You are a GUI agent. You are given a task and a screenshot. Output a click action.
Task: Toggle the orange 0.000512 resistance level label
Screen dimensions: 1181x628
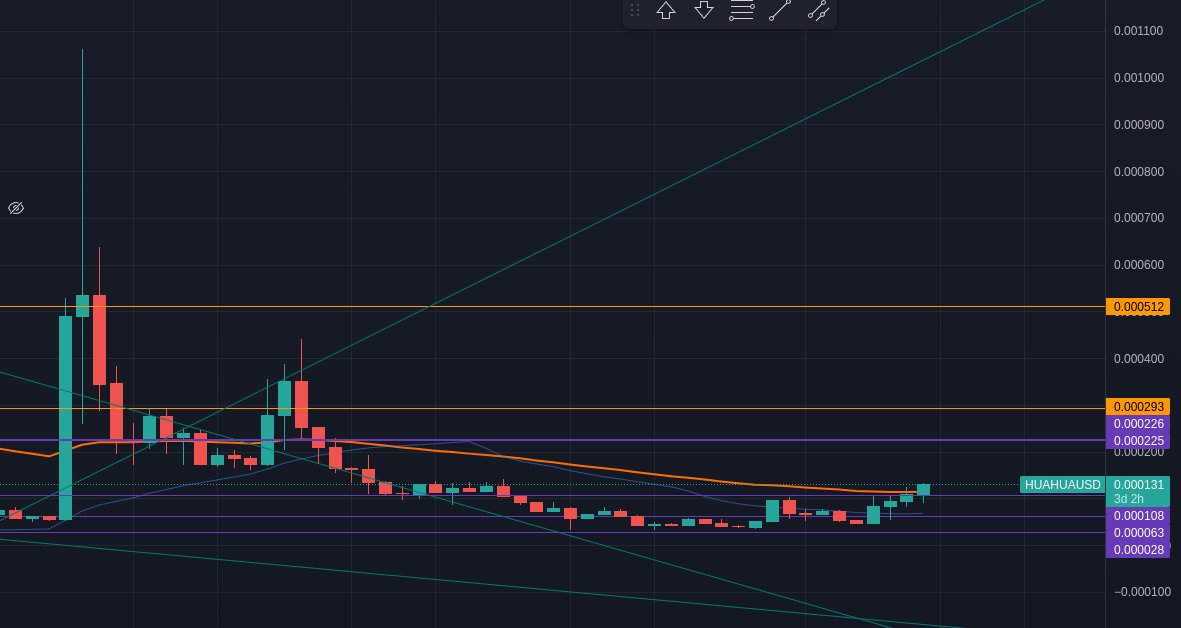[x=1138, y=307]
